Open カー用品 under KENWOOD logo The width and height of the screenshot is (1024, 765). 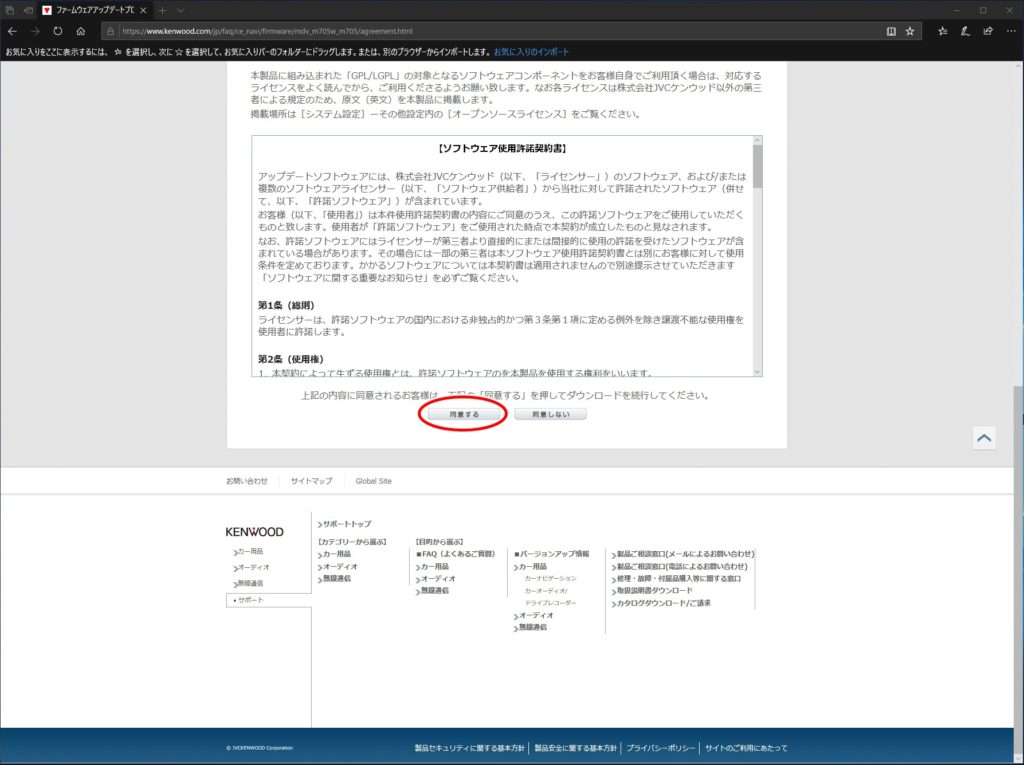point(249,552)
